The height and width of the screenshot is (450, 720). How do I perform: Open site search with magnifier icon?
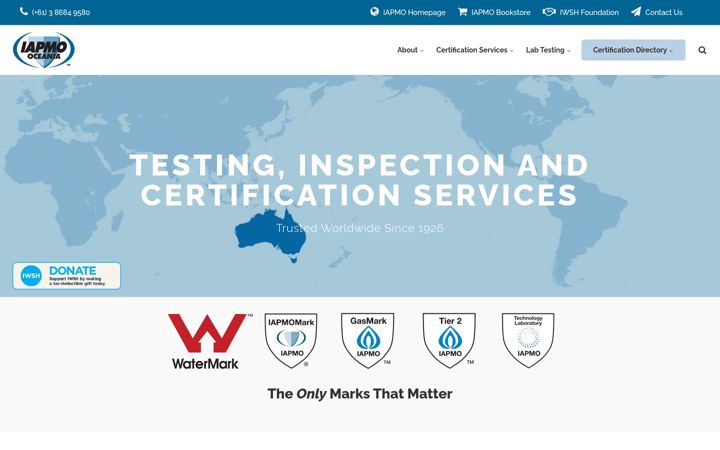pos(702,50)
